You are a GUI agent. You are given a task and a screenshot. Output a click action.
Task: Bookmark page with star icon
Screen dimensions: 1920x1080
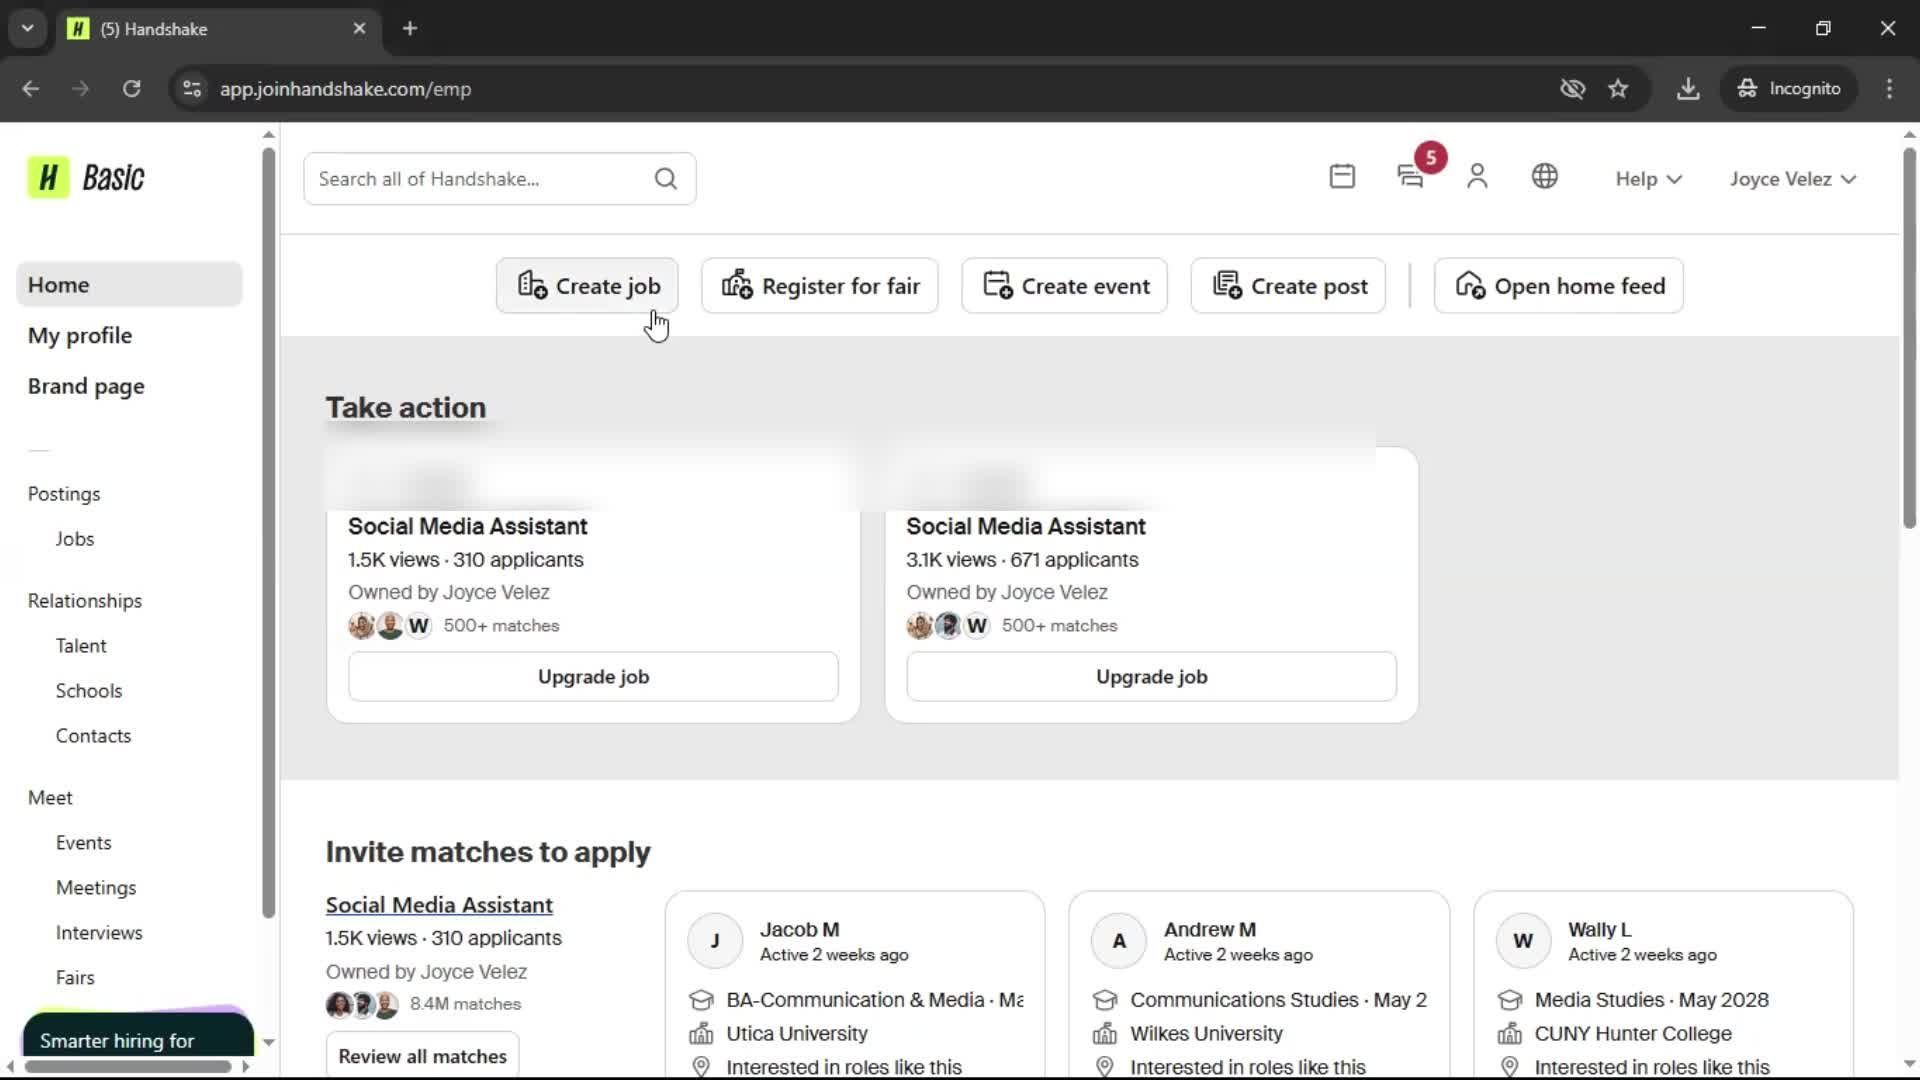(1618, 89)
